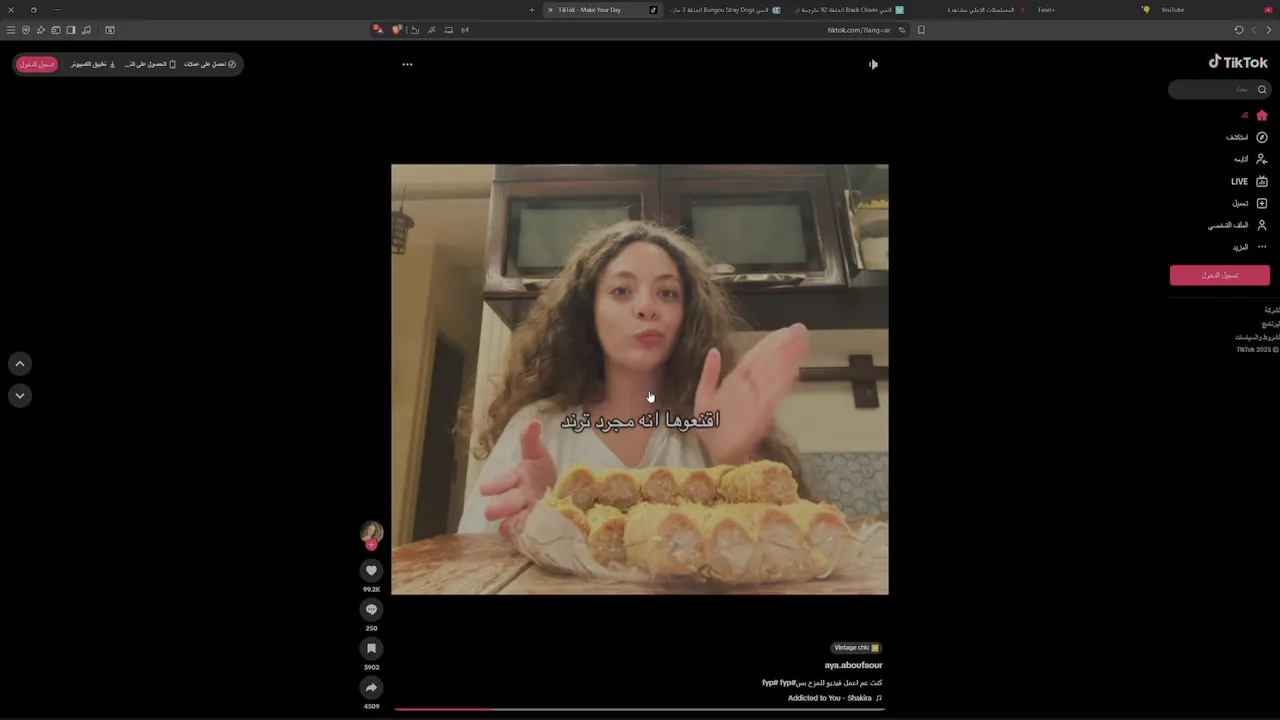Open the aya.aboufaour username link
Viewport: 1280px width, 720px height.
853,665
